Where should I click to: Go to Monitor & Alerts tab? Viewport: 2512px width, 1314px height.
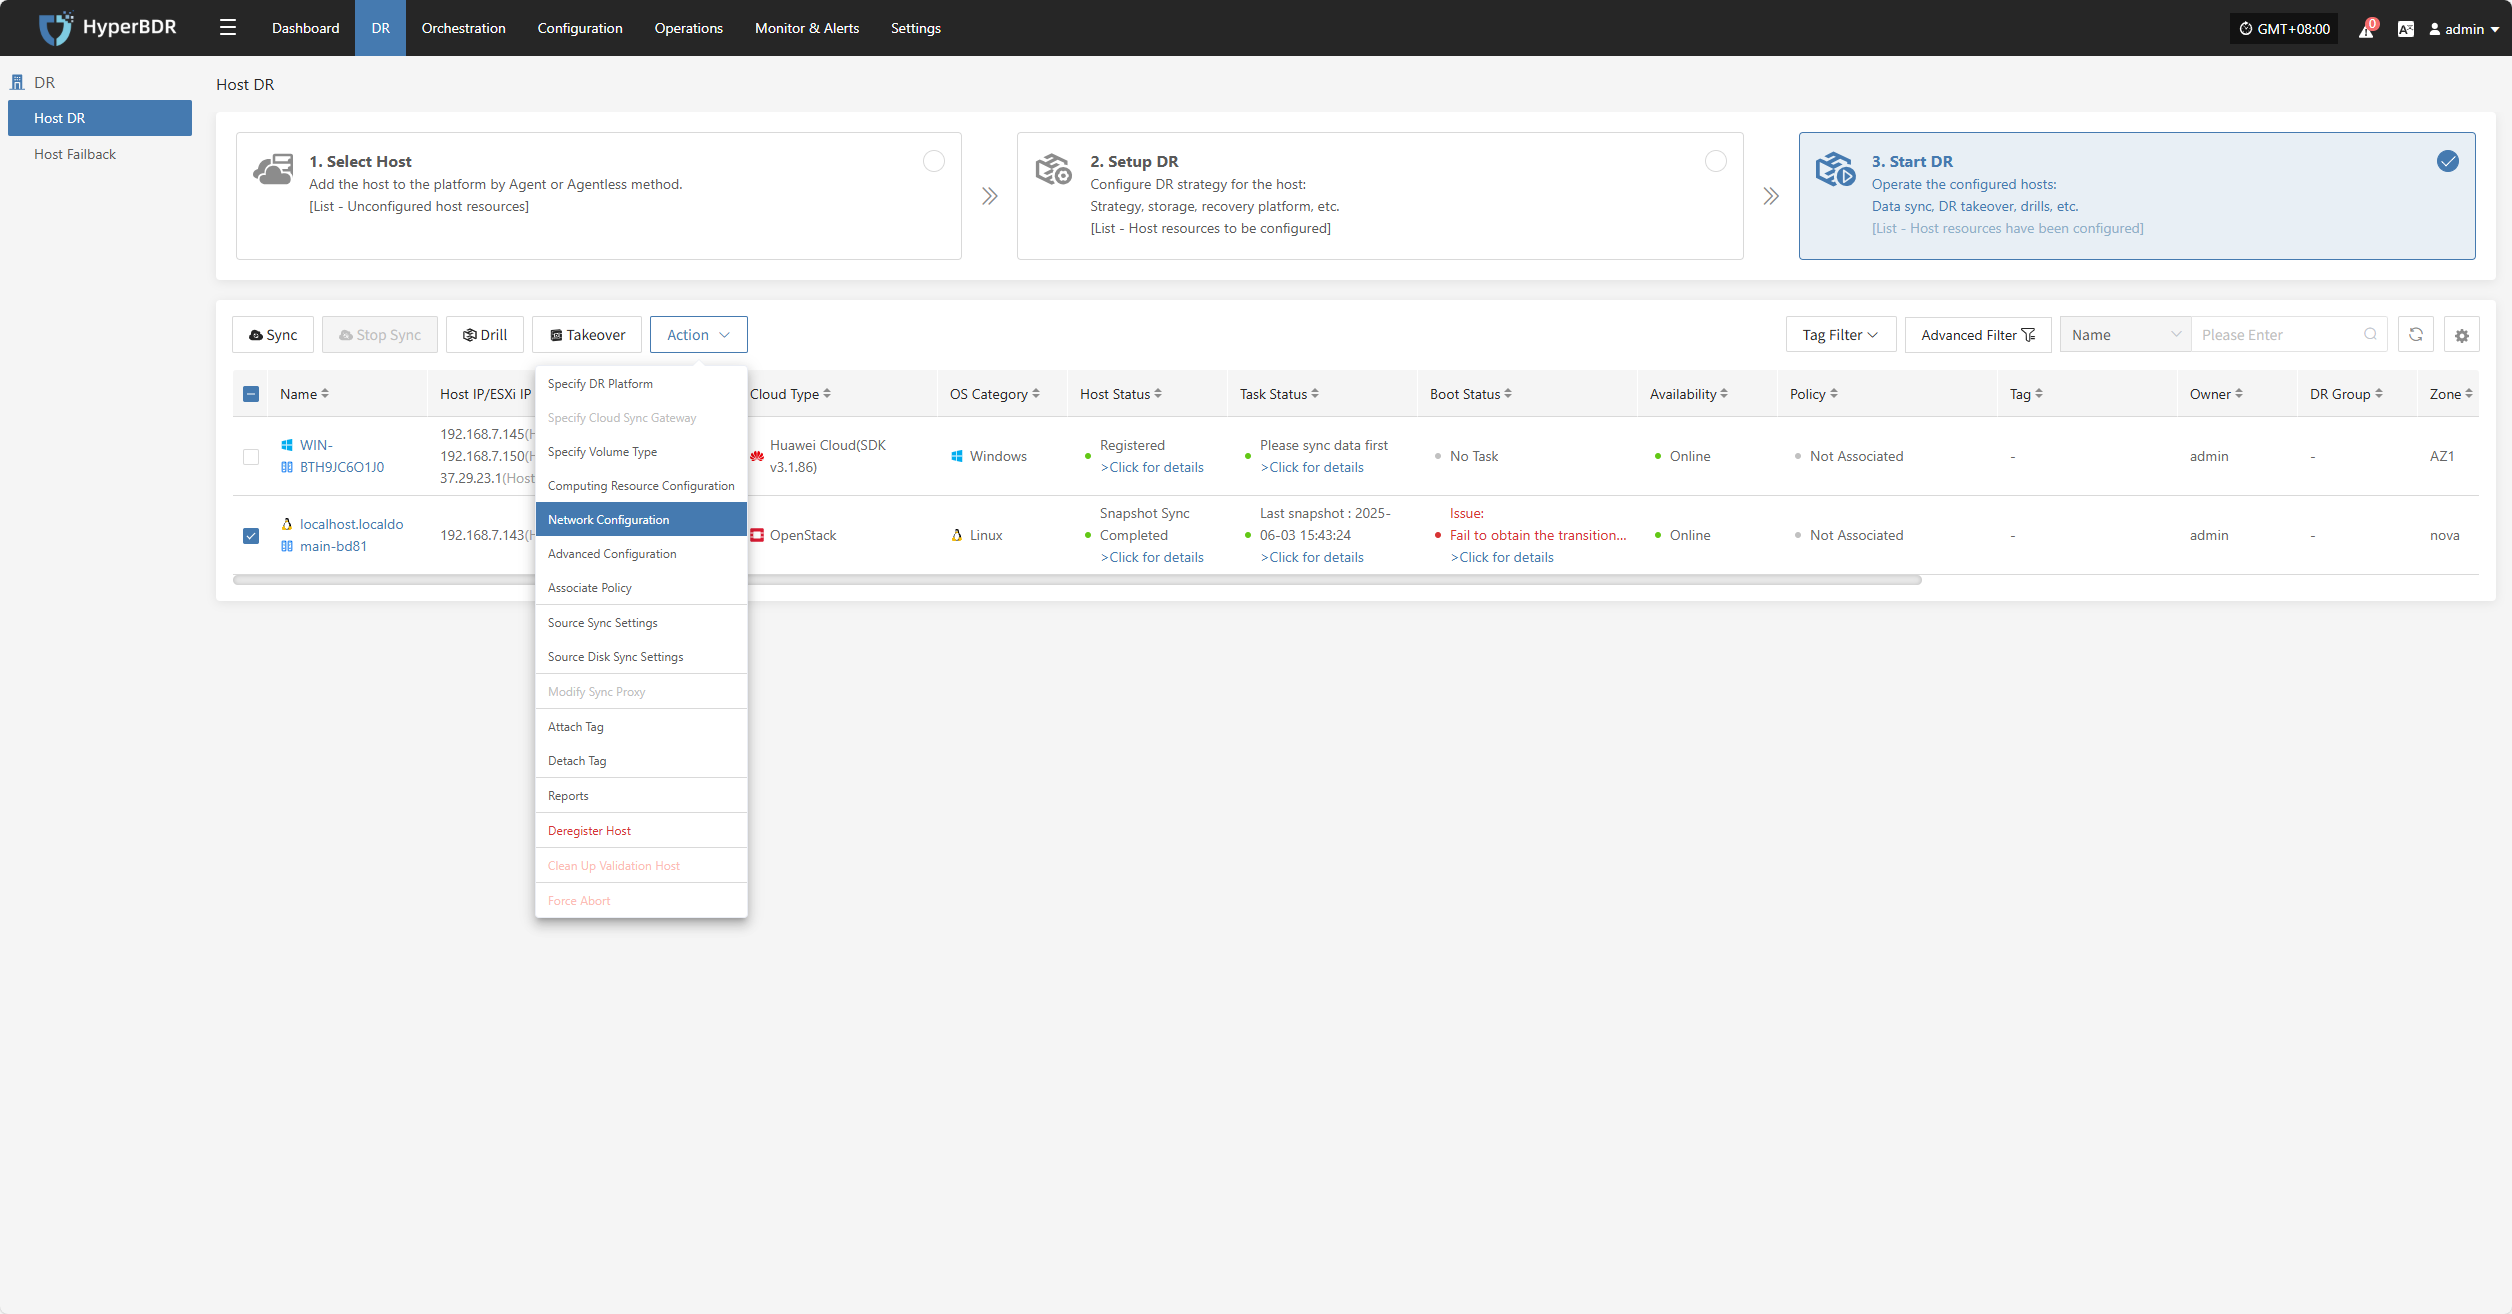pos(807,28)
